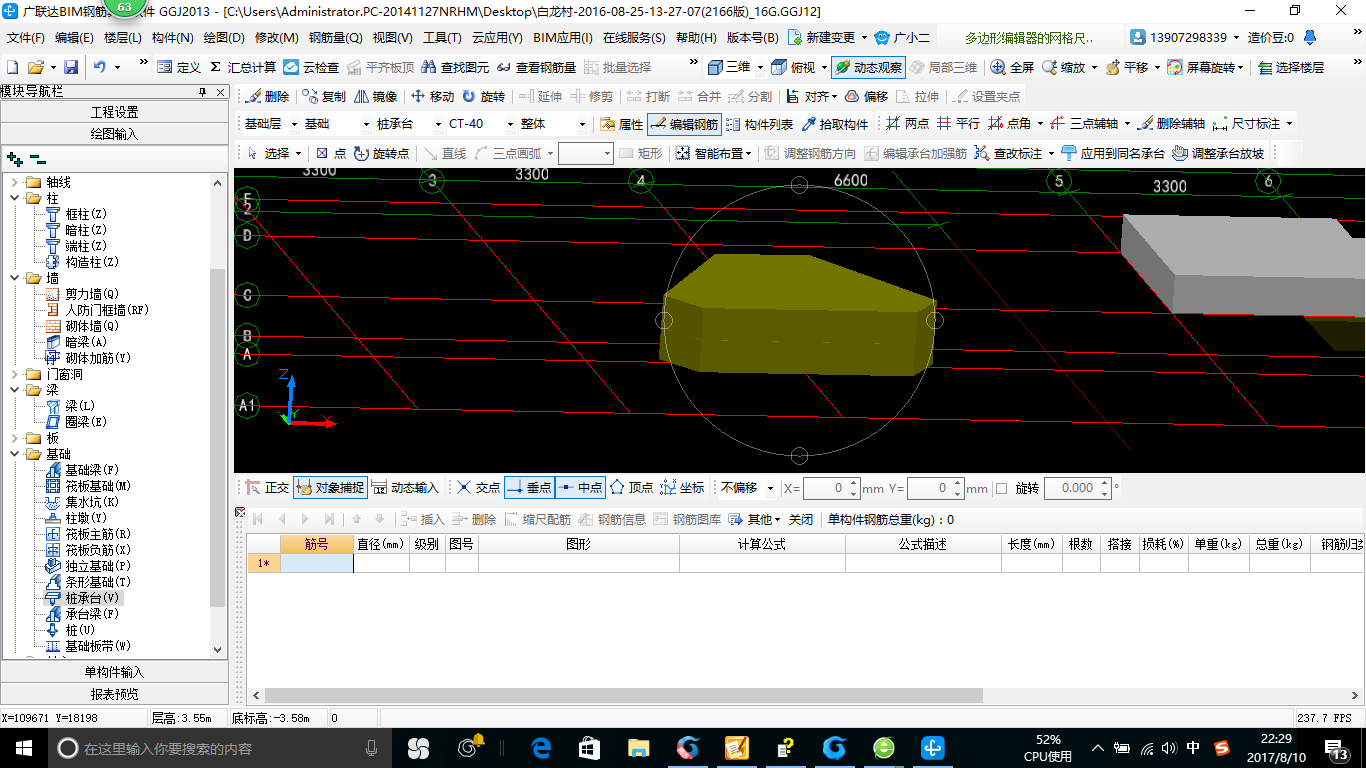Collapse the 基础 tree node
This screenshot has height=768, width=1366.
[14, 454]
